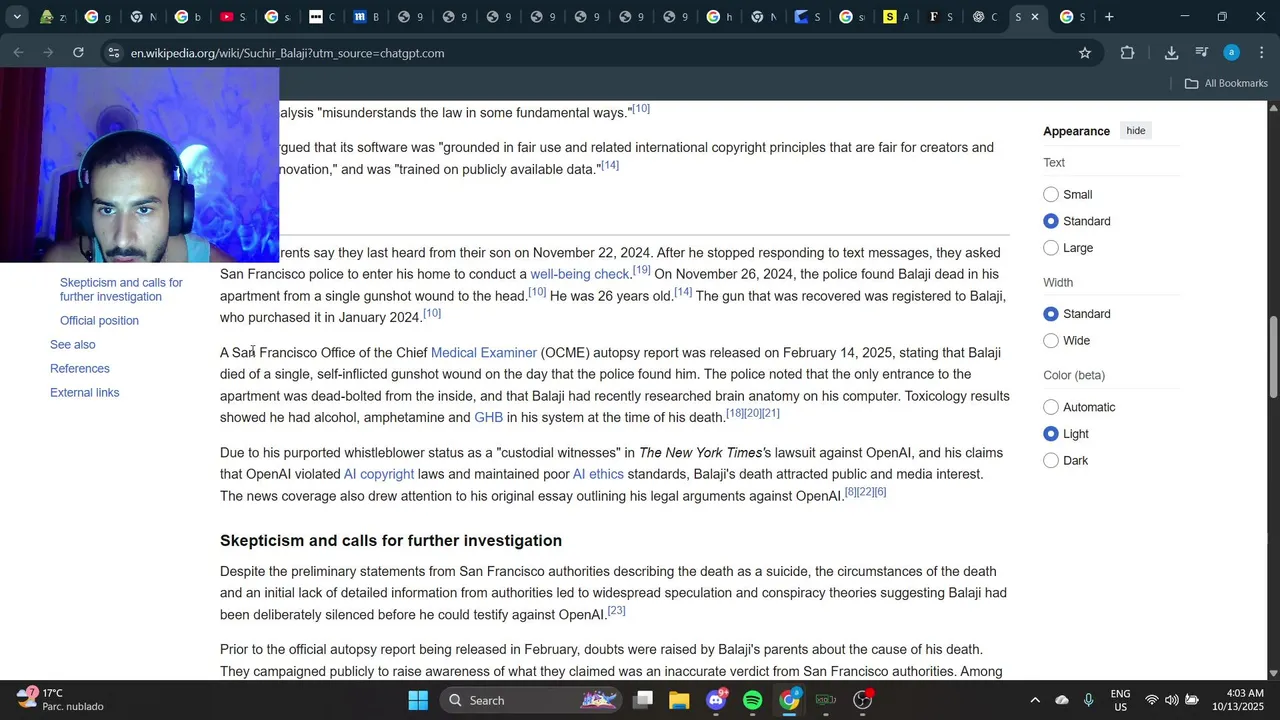
Task: Open Task View in the taskbar
Action: click(x=643, y=700)
